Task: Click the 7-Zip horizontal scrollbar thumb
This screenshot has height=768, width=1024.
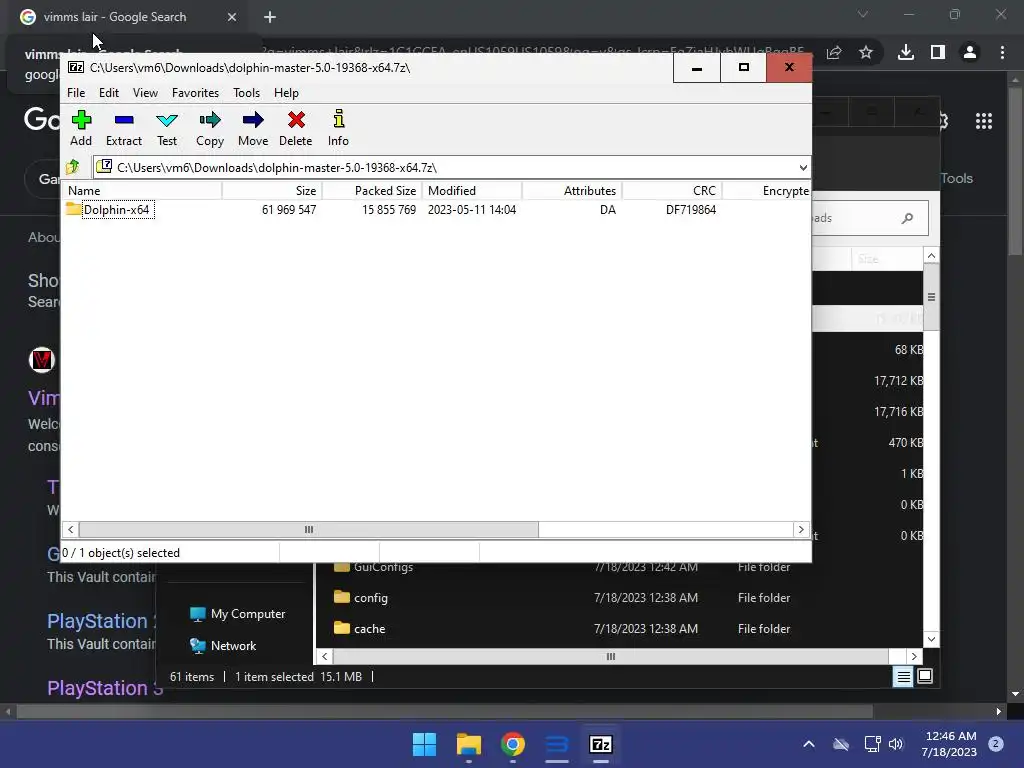Action: (308, 530)
